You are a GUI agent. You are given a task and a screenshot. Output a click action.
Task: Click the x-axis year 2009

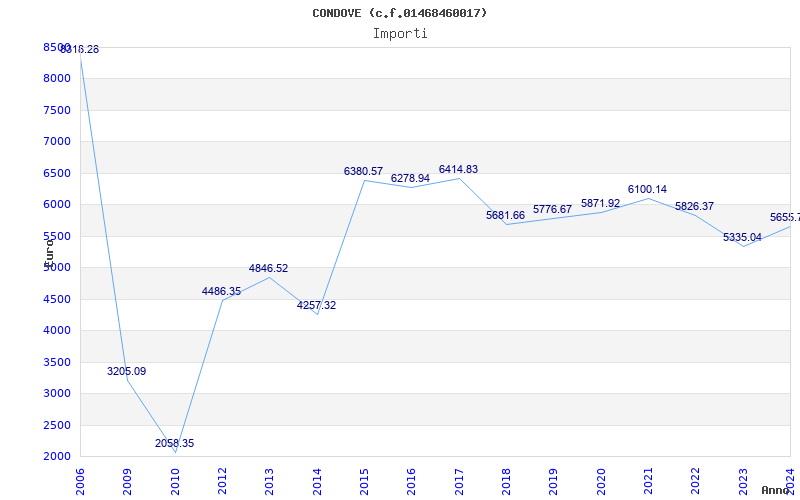click(x=127, y=482)
